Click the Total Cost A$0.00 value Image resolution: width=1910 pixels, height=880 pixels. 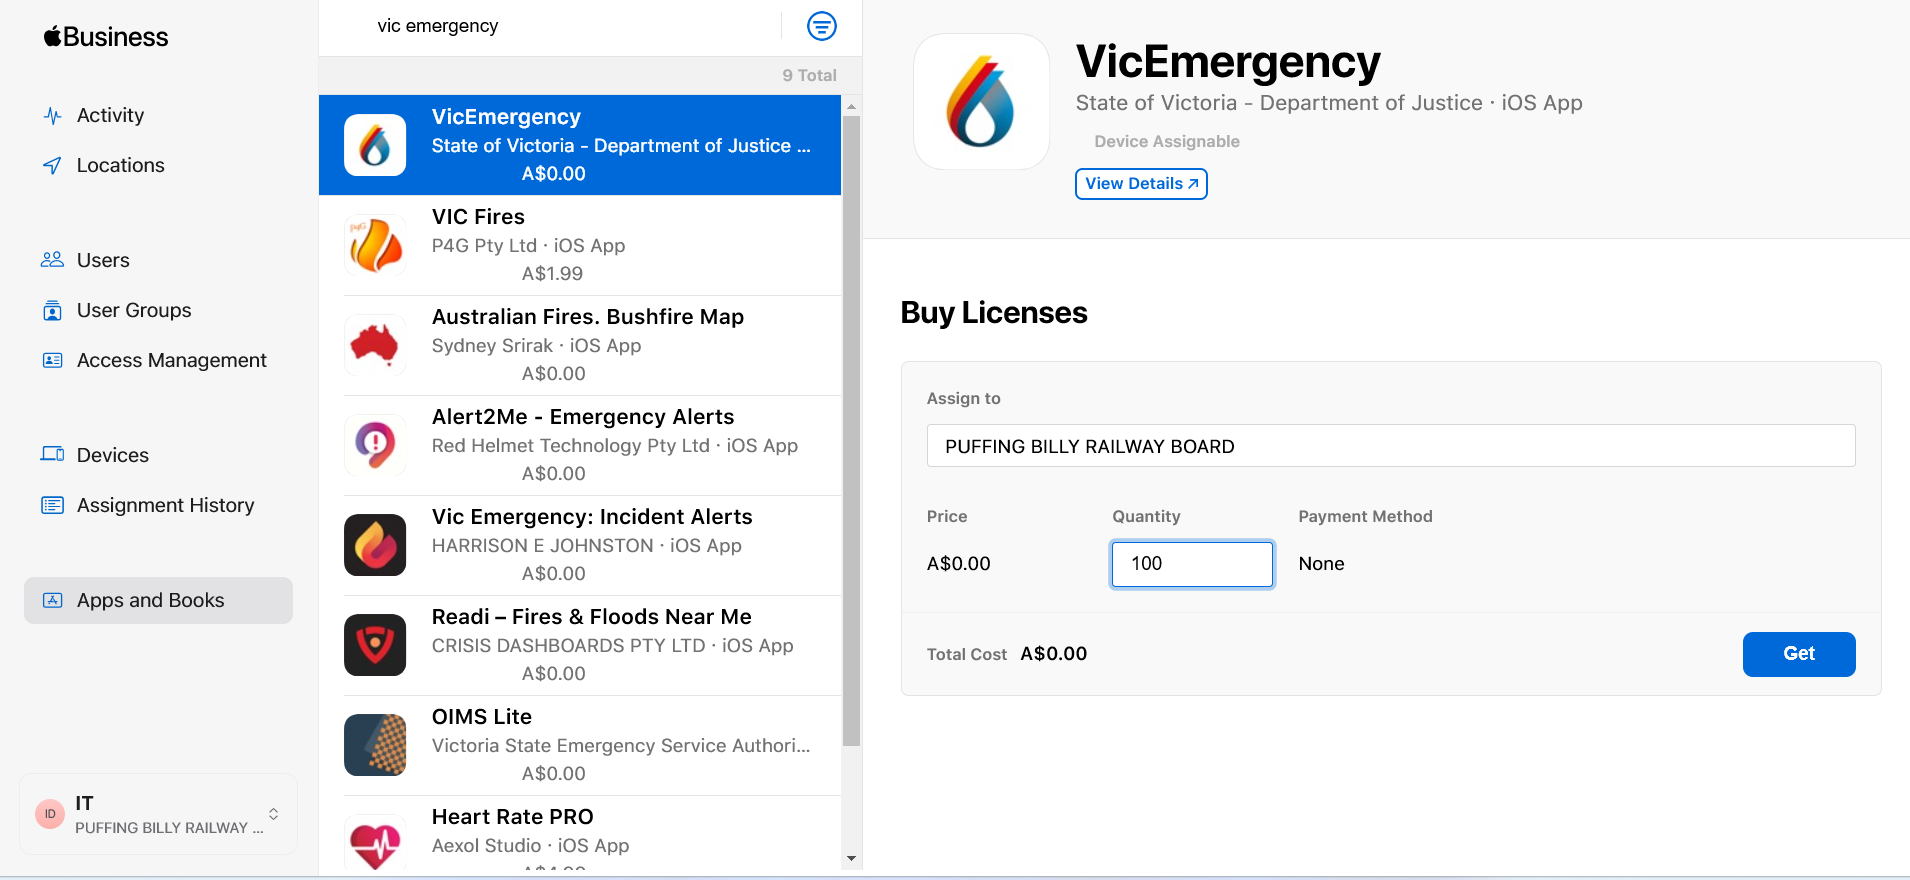point(1053,654)
